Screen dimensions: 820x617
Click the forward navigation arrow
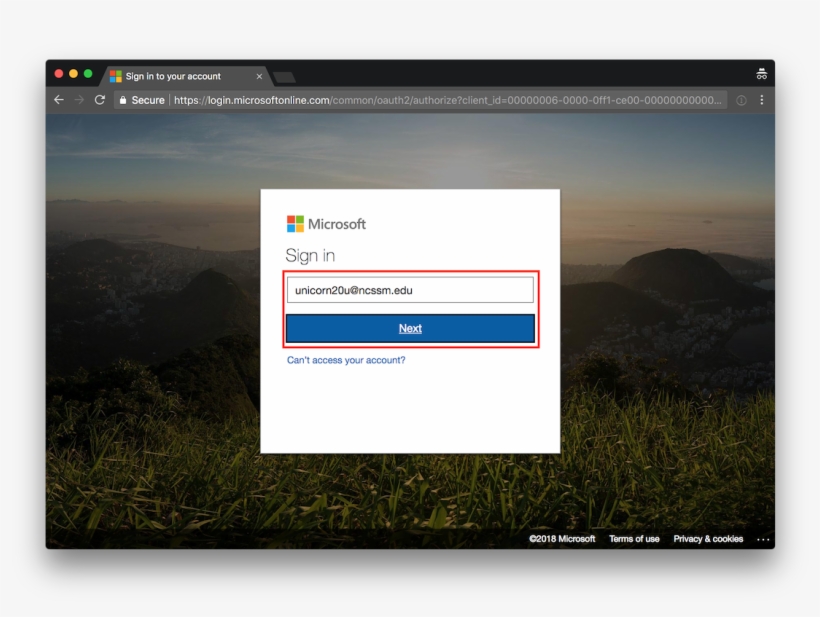tap(78, 100)
